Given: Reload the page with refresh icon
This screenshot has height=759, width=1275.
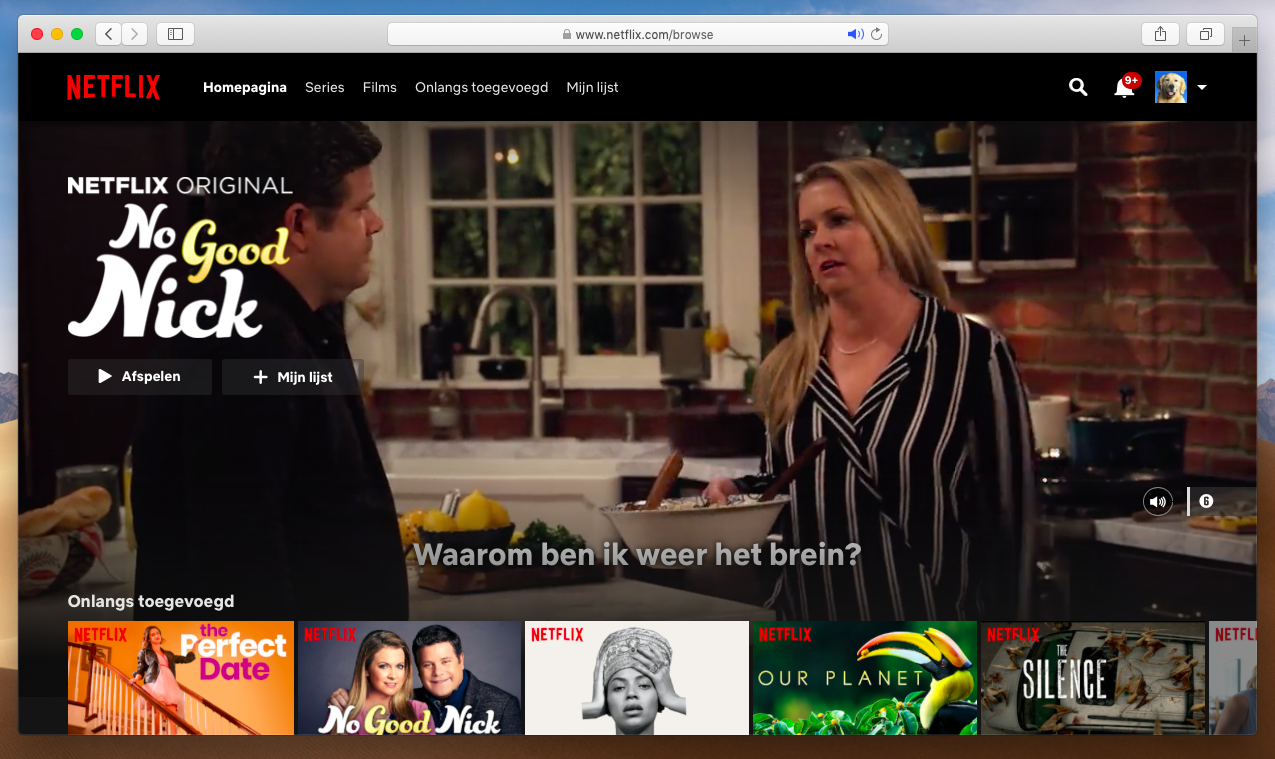Looking at the screenshot, I should coord(876,34).
